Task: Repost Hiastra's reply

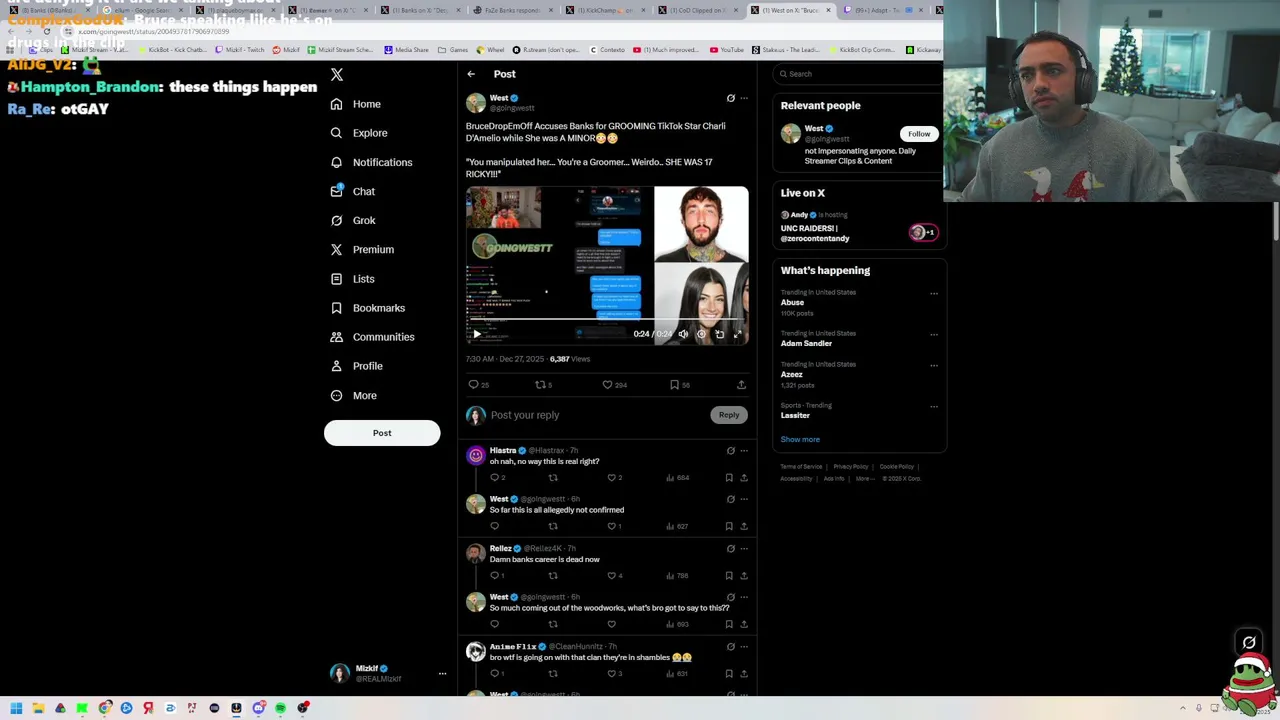Action: (x=553, y=478)
